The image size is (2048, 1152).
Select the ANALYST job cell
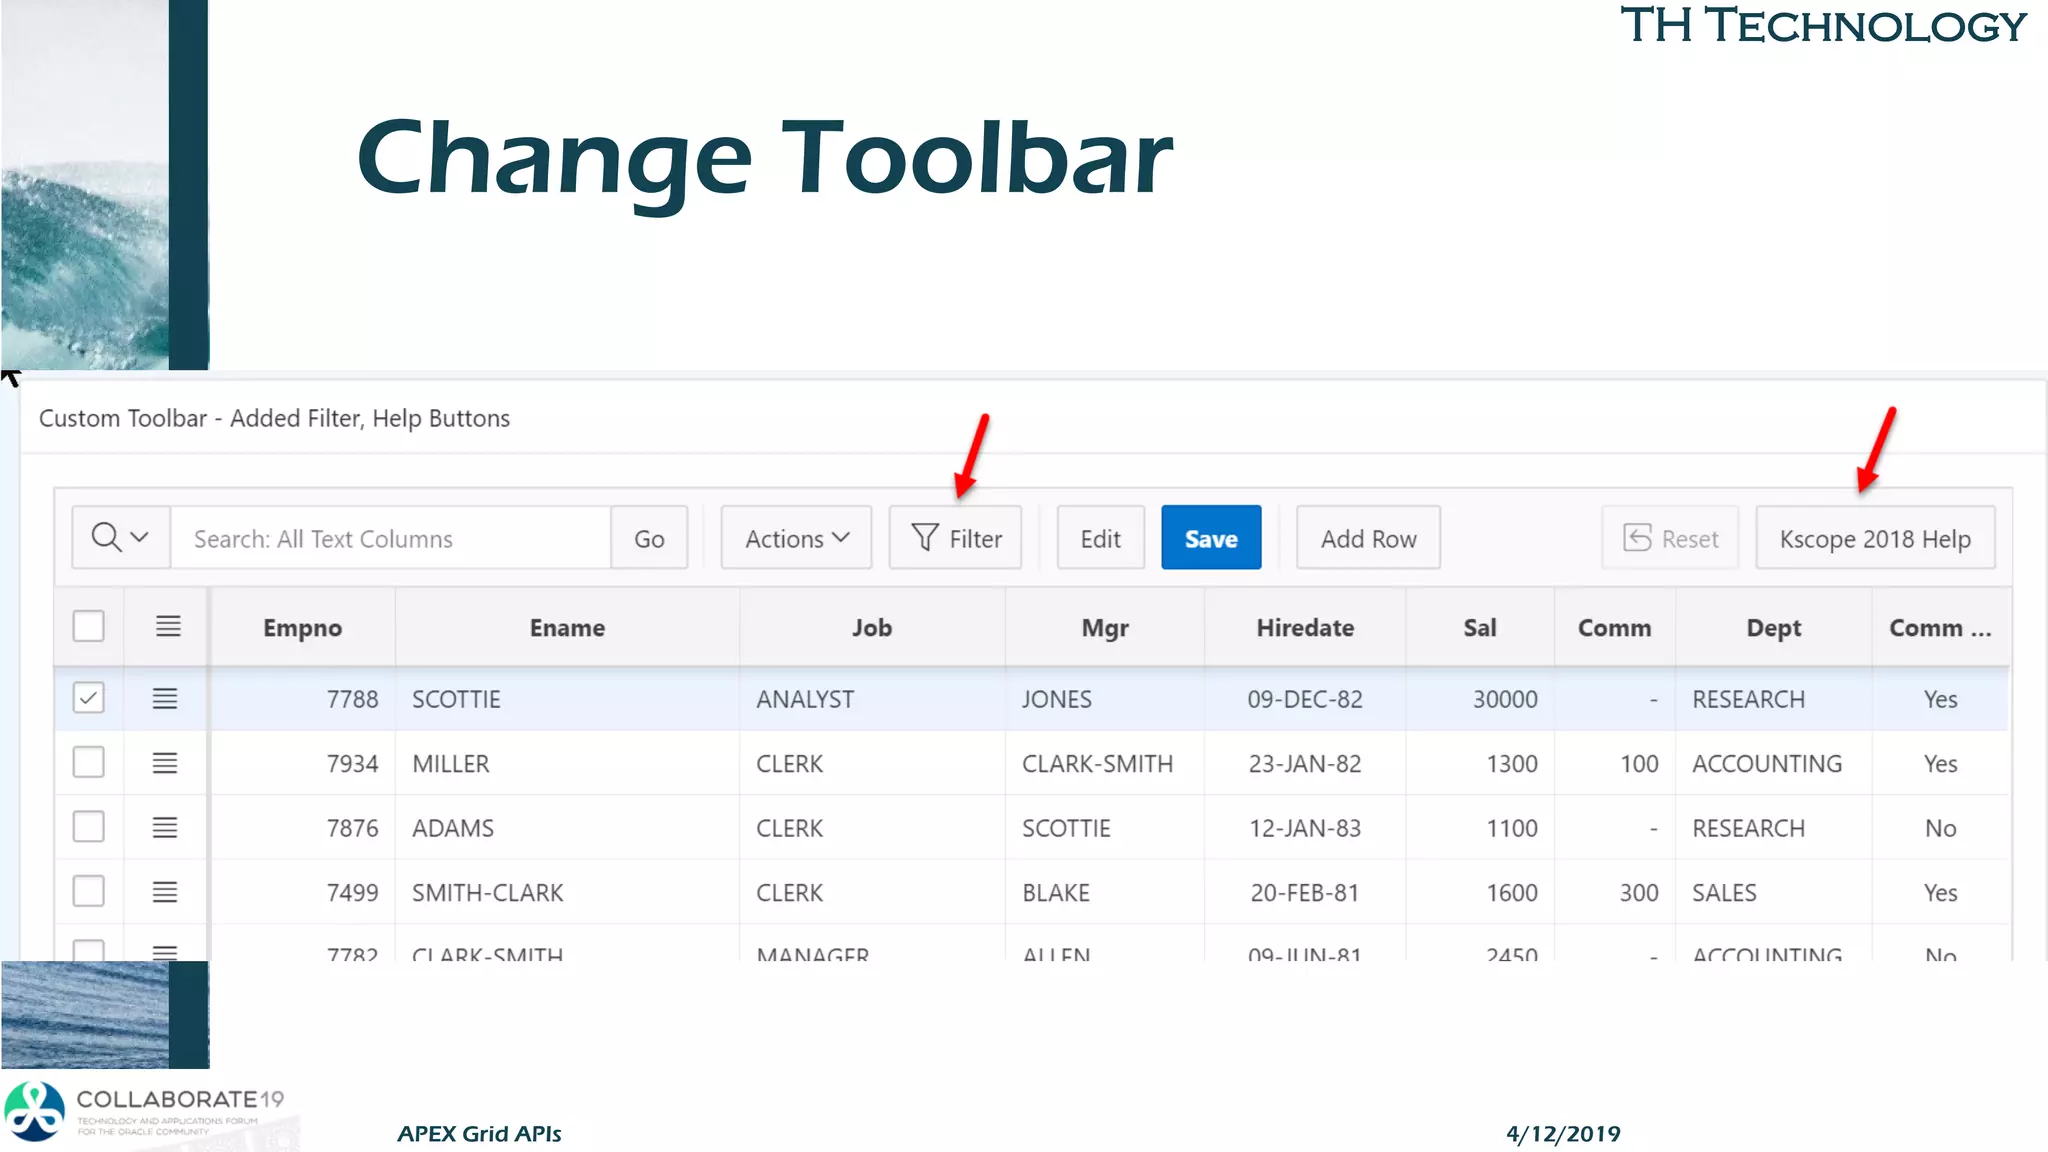872,699
